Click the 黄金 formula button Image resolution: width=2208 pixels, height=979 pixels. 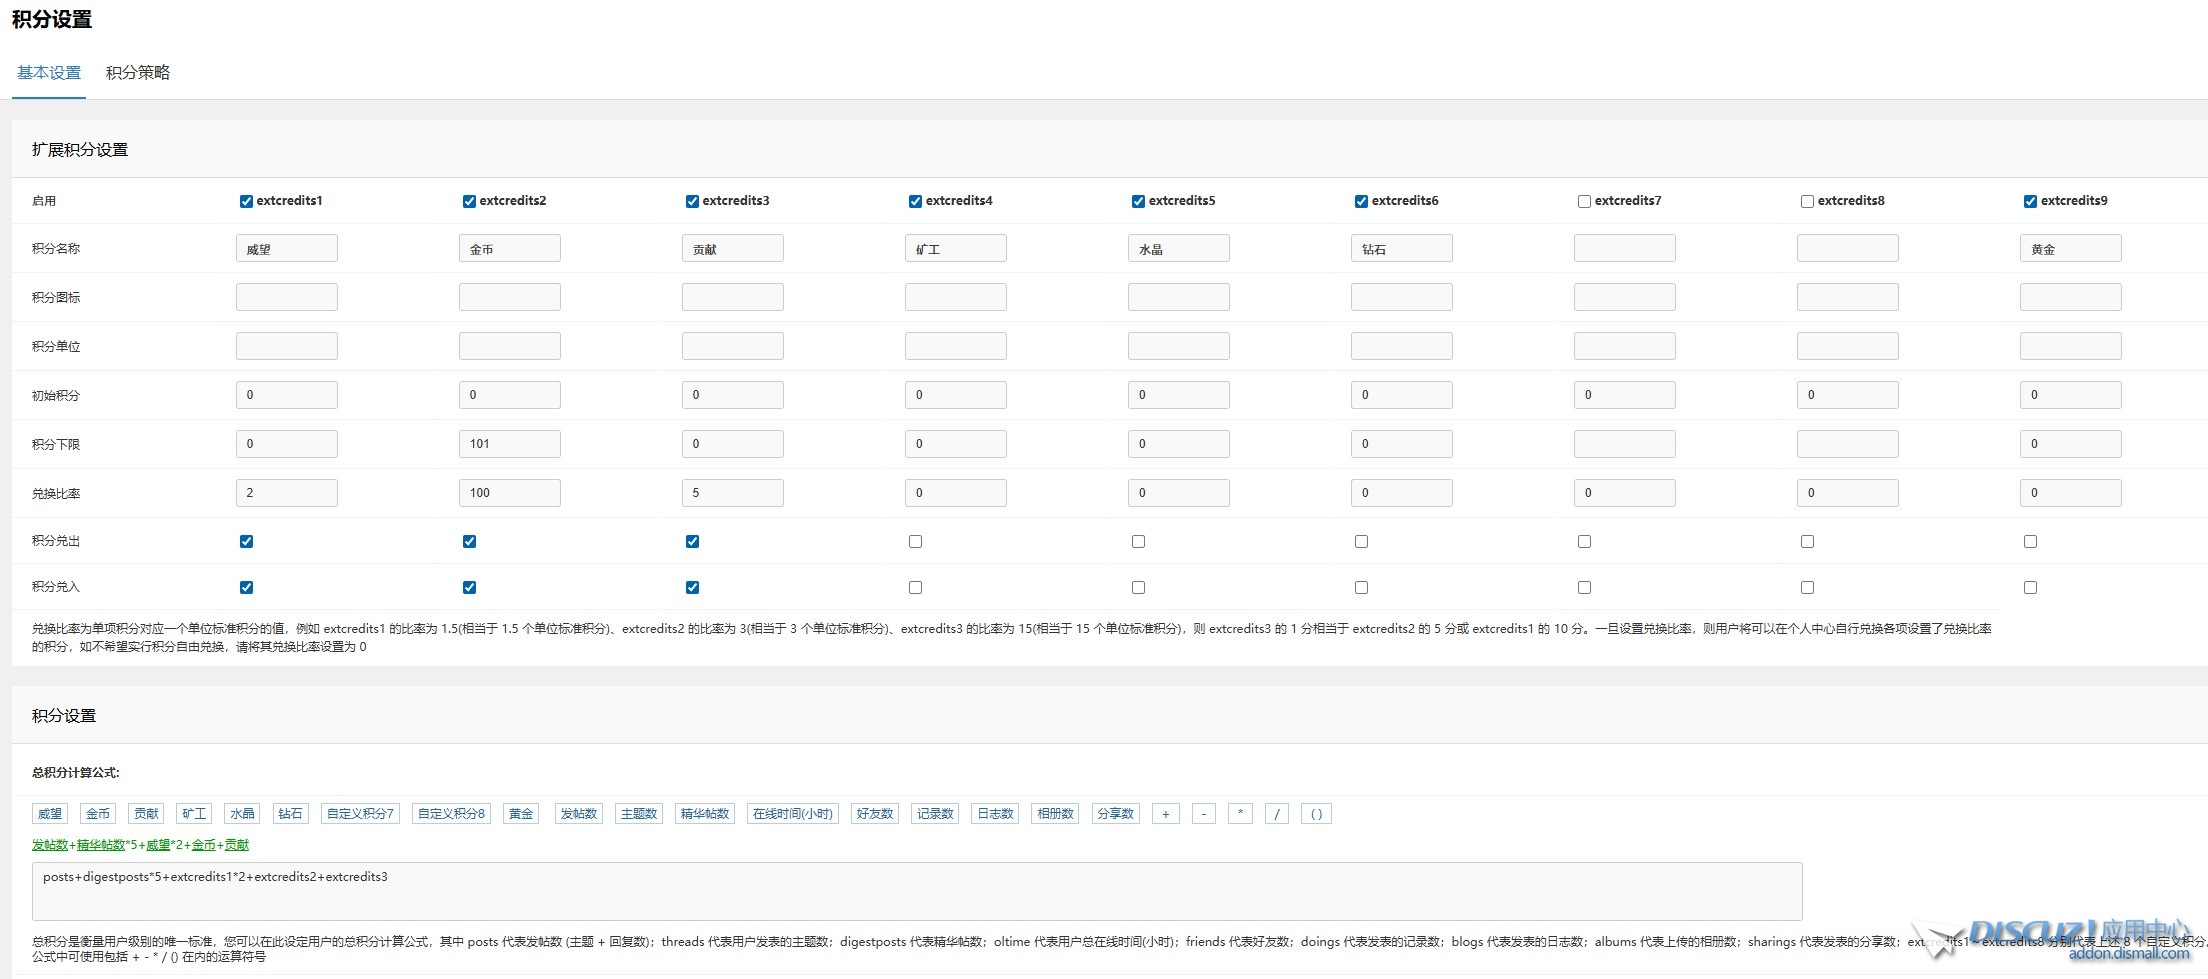521,814
